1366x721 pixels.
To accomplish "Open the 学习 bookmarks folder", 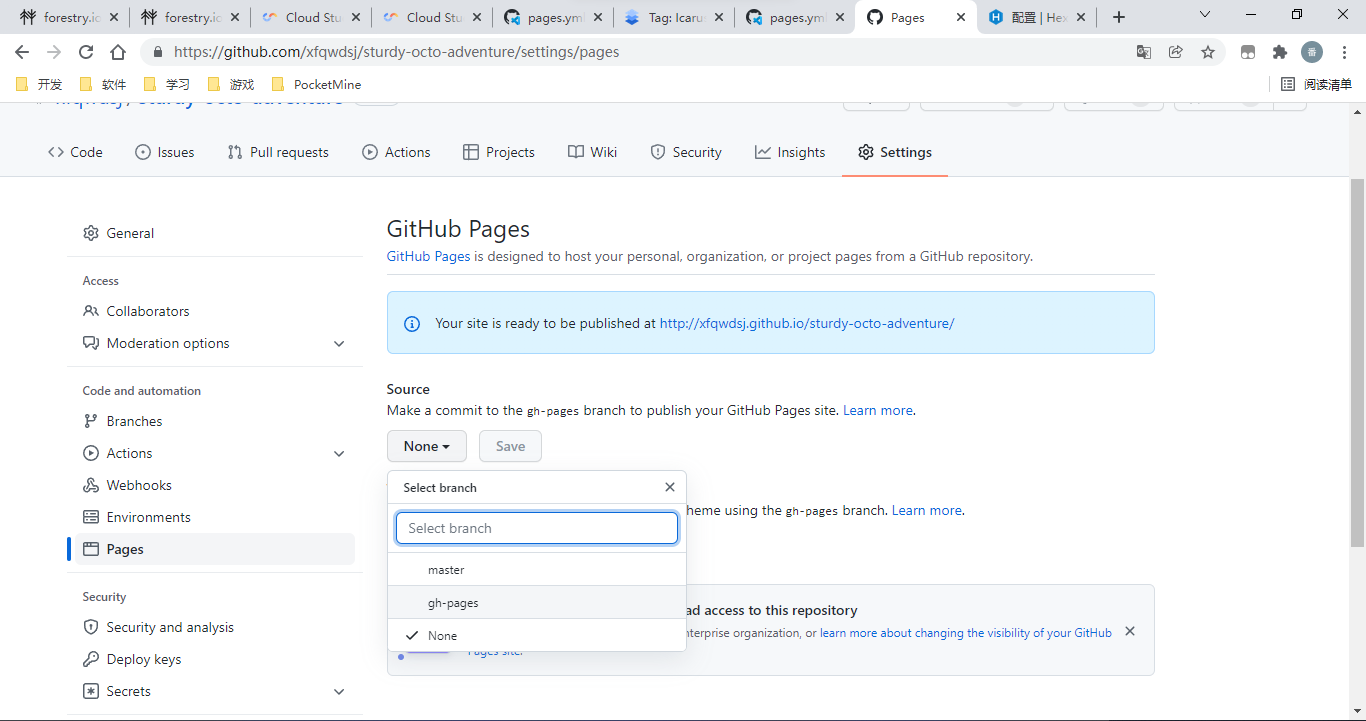I will click(x=167, y=84).
